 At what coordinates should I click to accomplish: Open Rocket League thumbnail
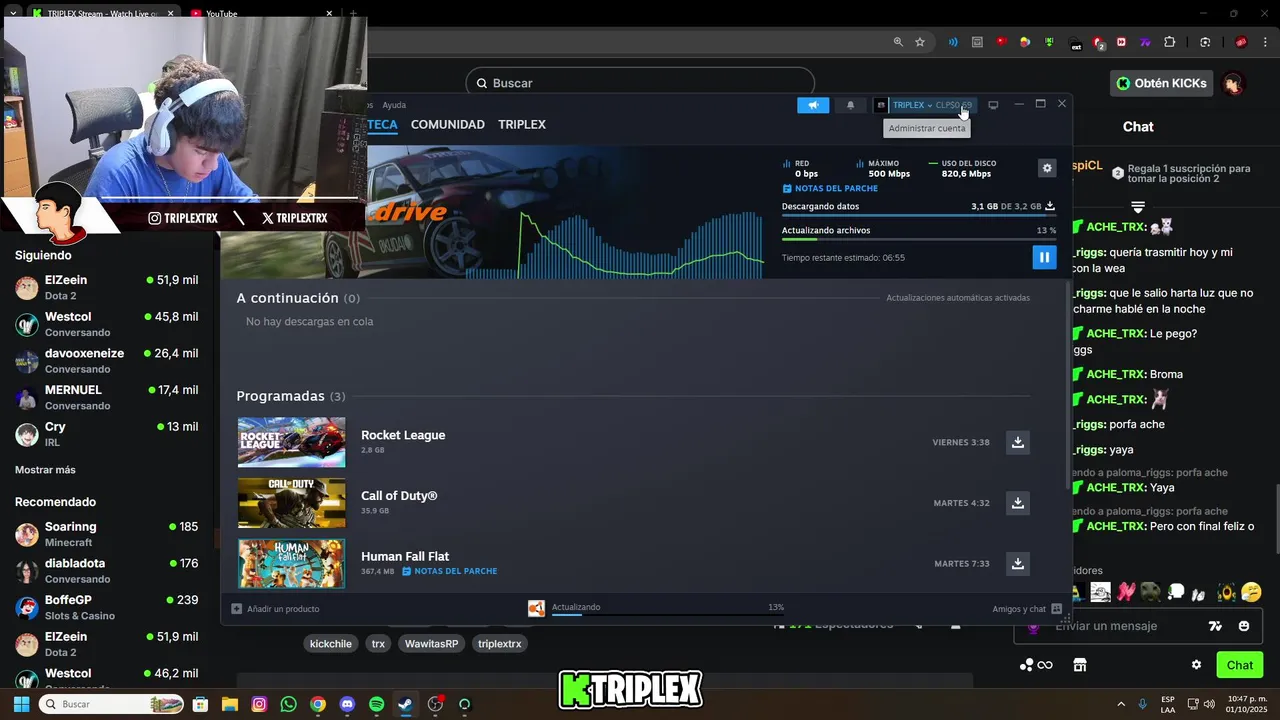(291, 442)
